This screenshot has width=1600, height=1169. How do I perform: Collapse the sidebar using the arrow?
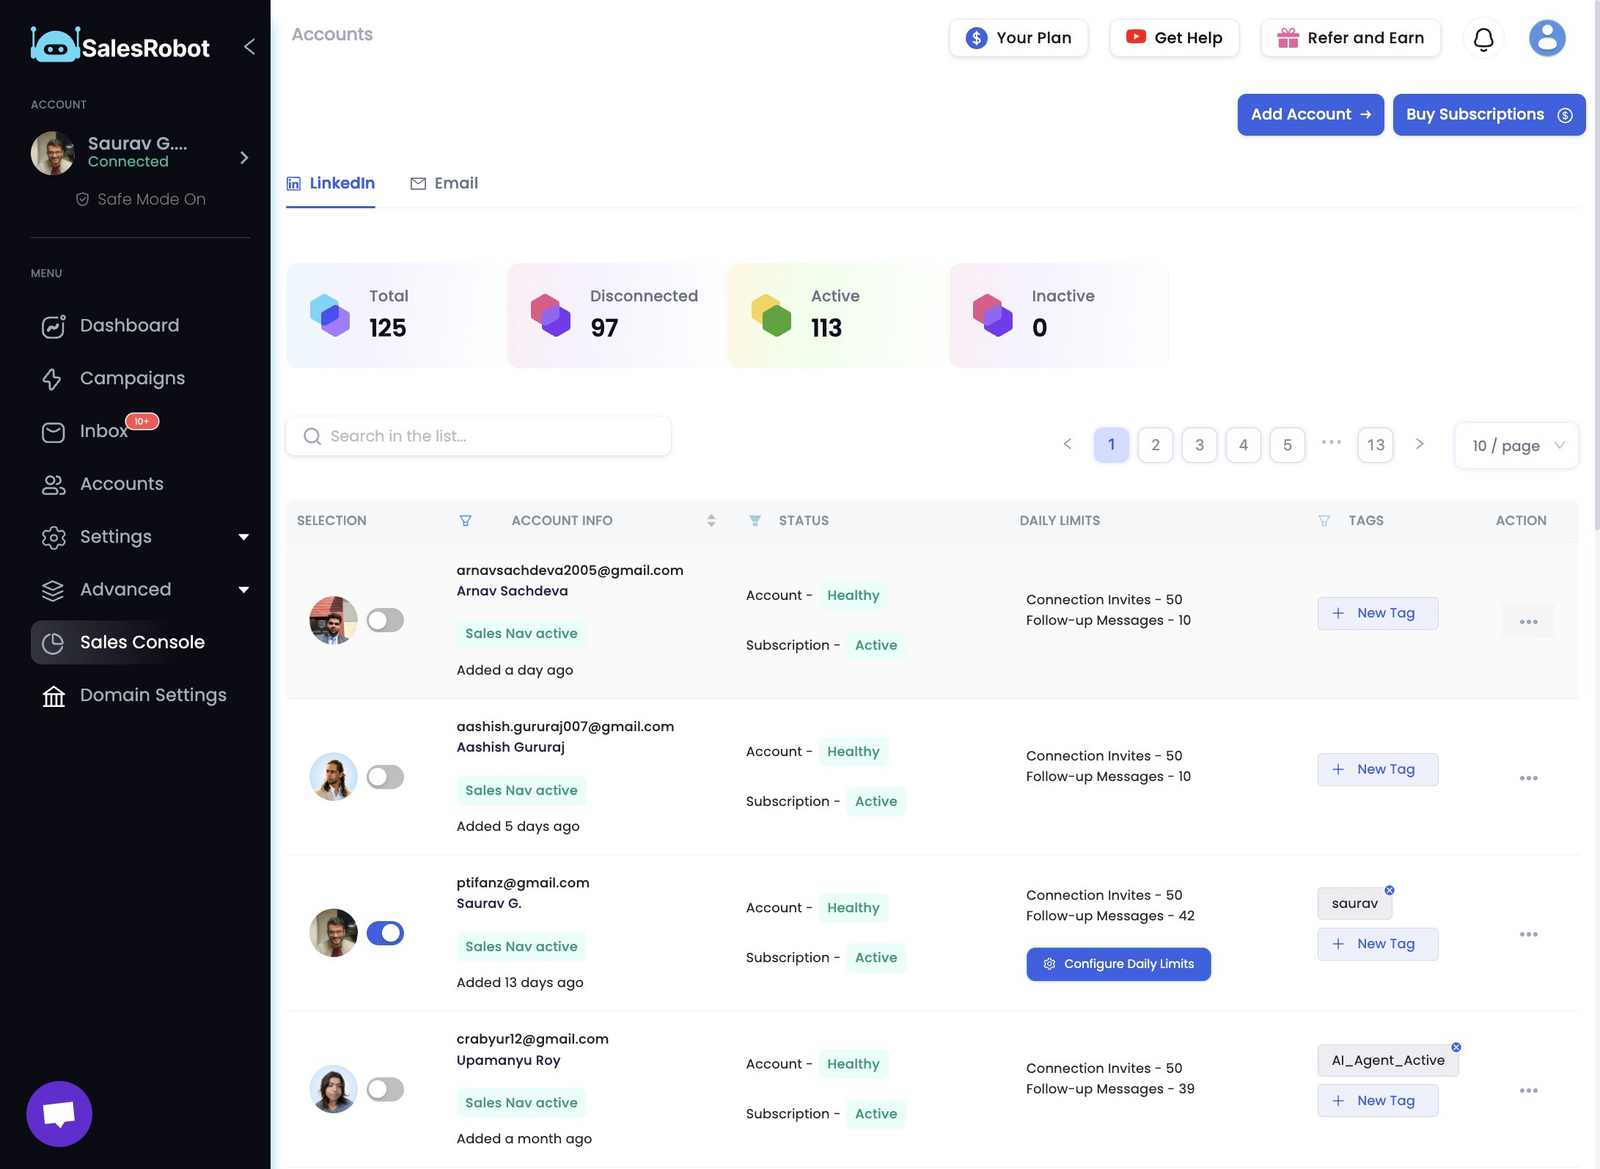pyautogui.click(x=249, y=46)
